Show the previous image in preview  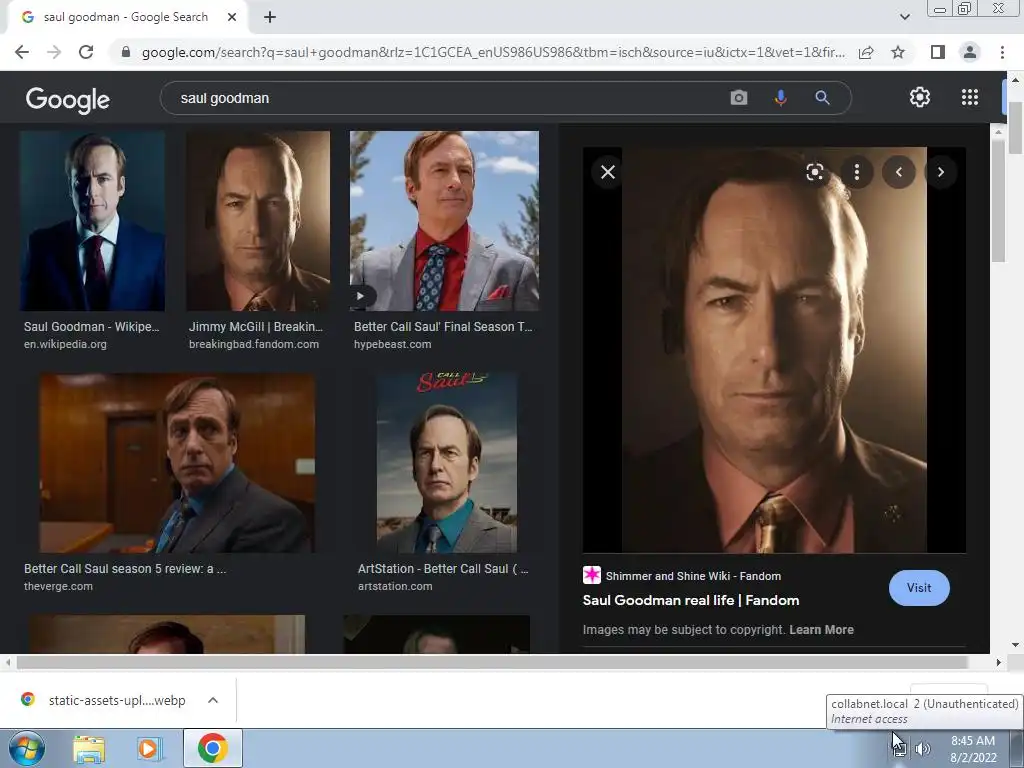click(899, 172)
